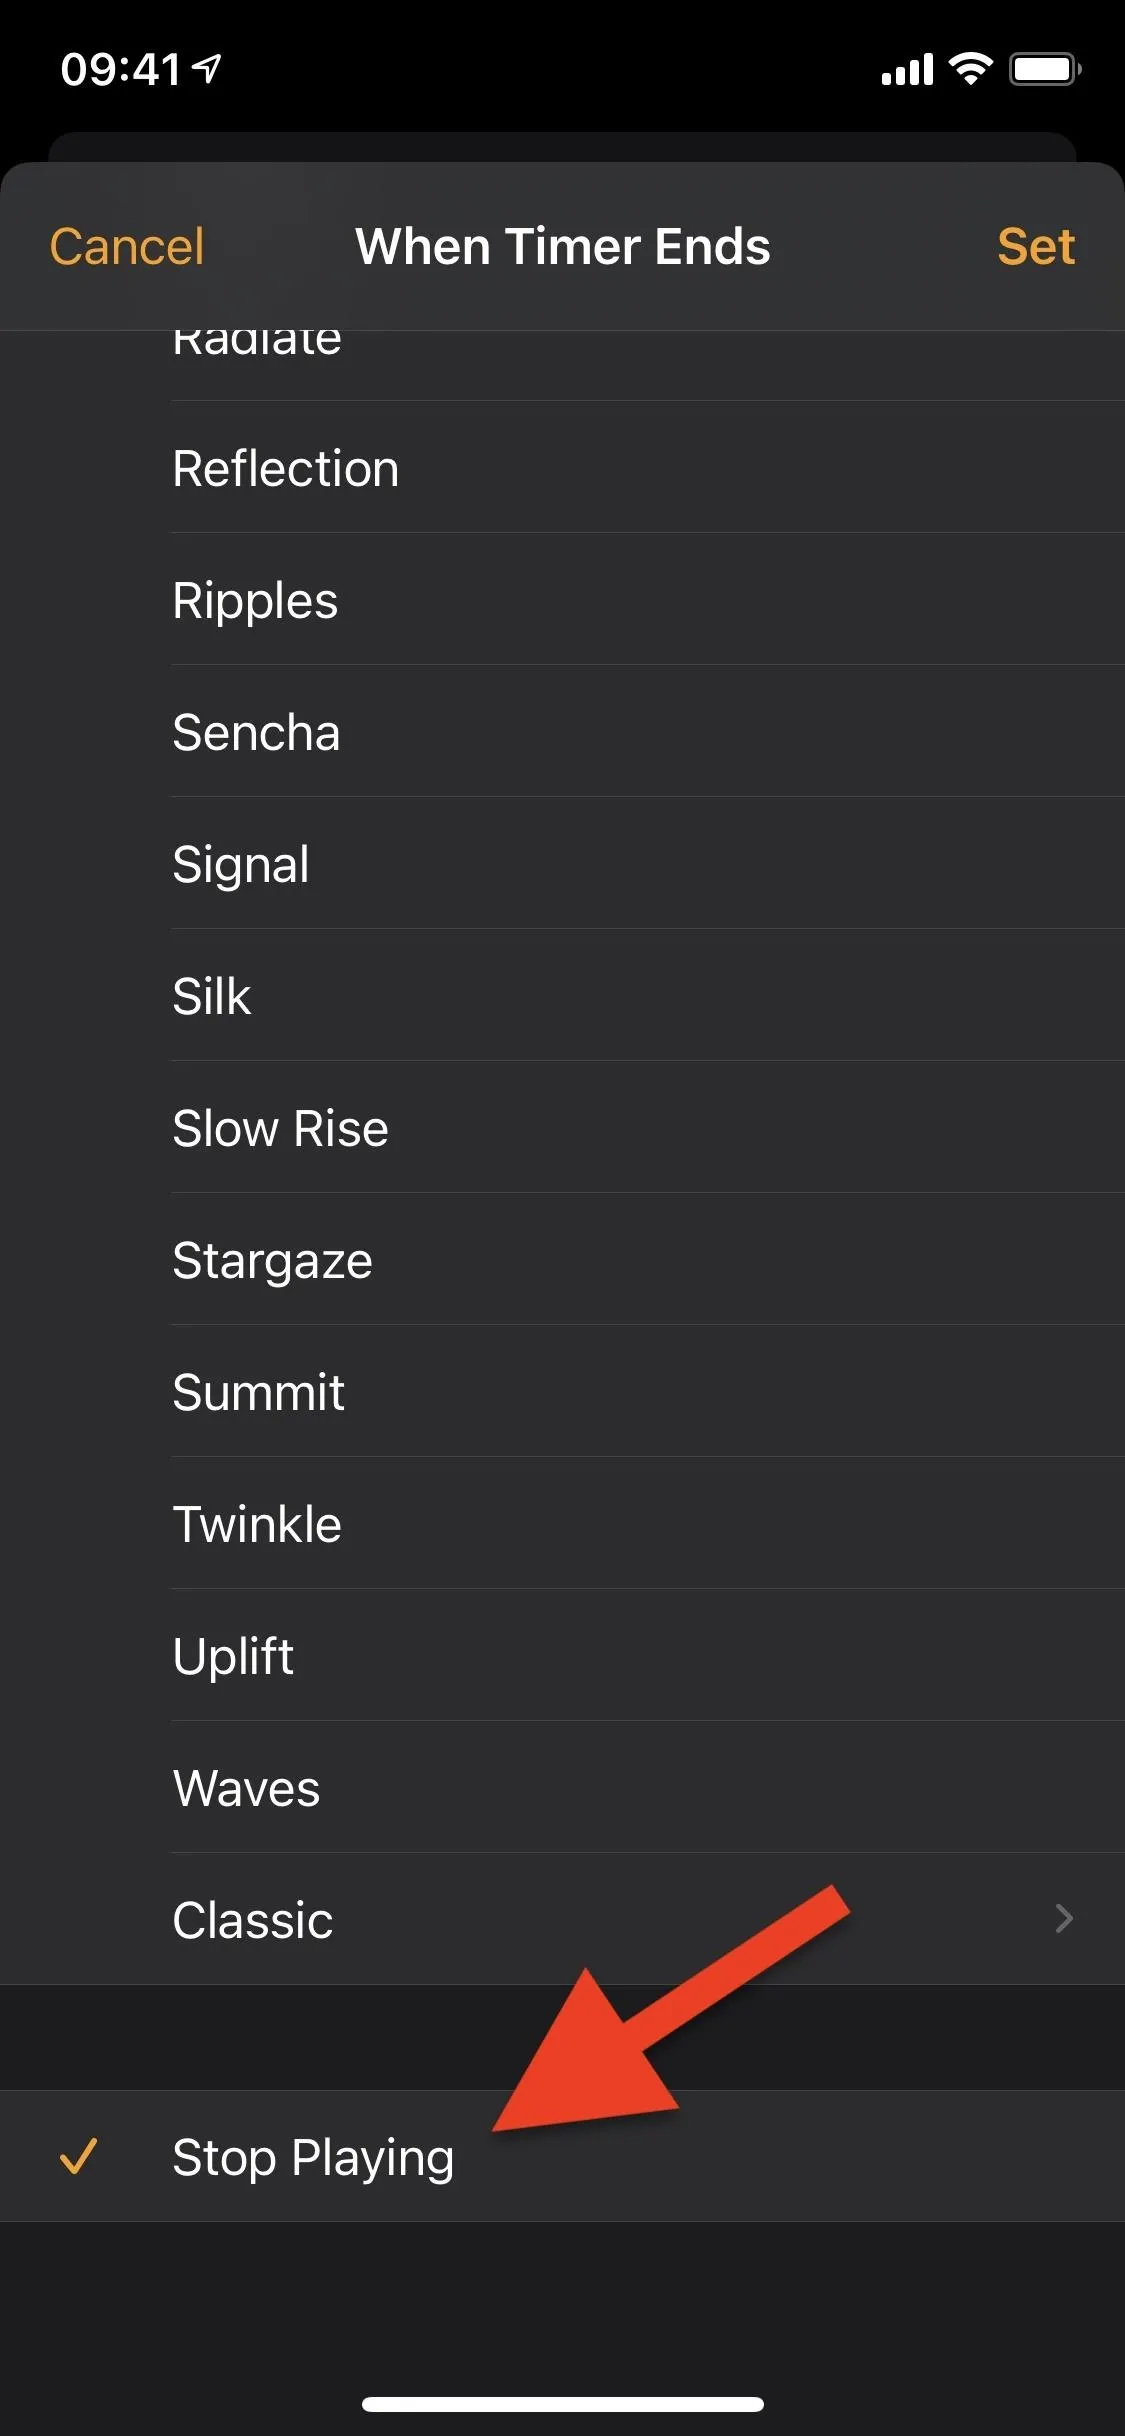Viewport: 1125px width, 2436px height.
Task: Choose the Reflection sound
Action: coord(562,467)
